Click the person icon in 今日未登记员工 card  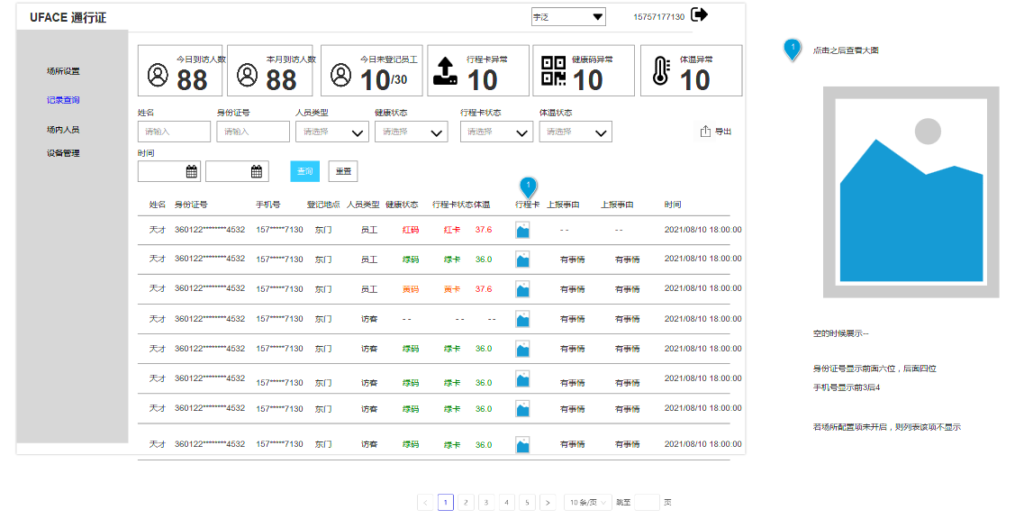click(x=341, y=74)
